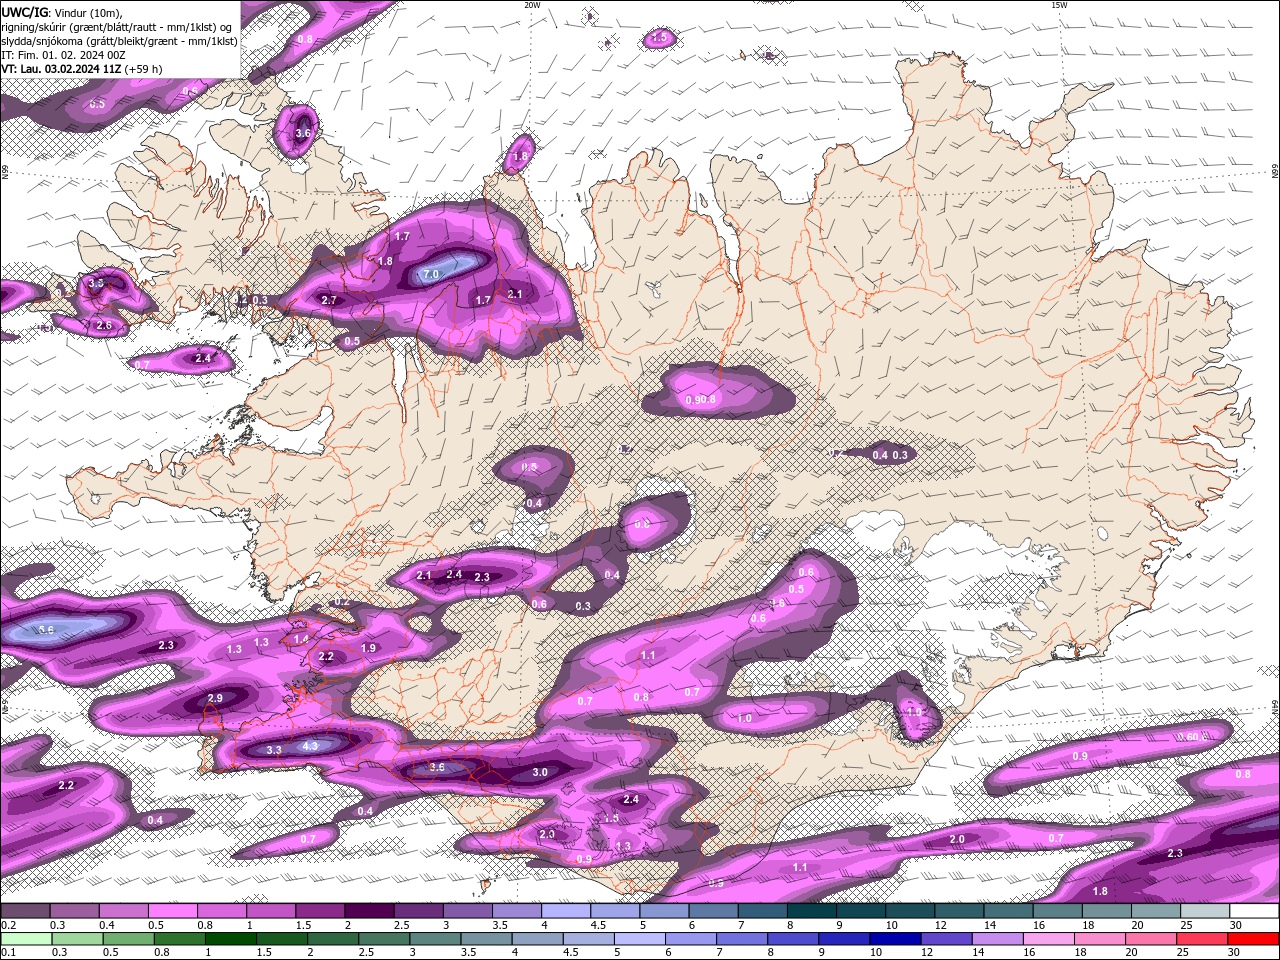Select the "5.6" value over the western sea

46,630
